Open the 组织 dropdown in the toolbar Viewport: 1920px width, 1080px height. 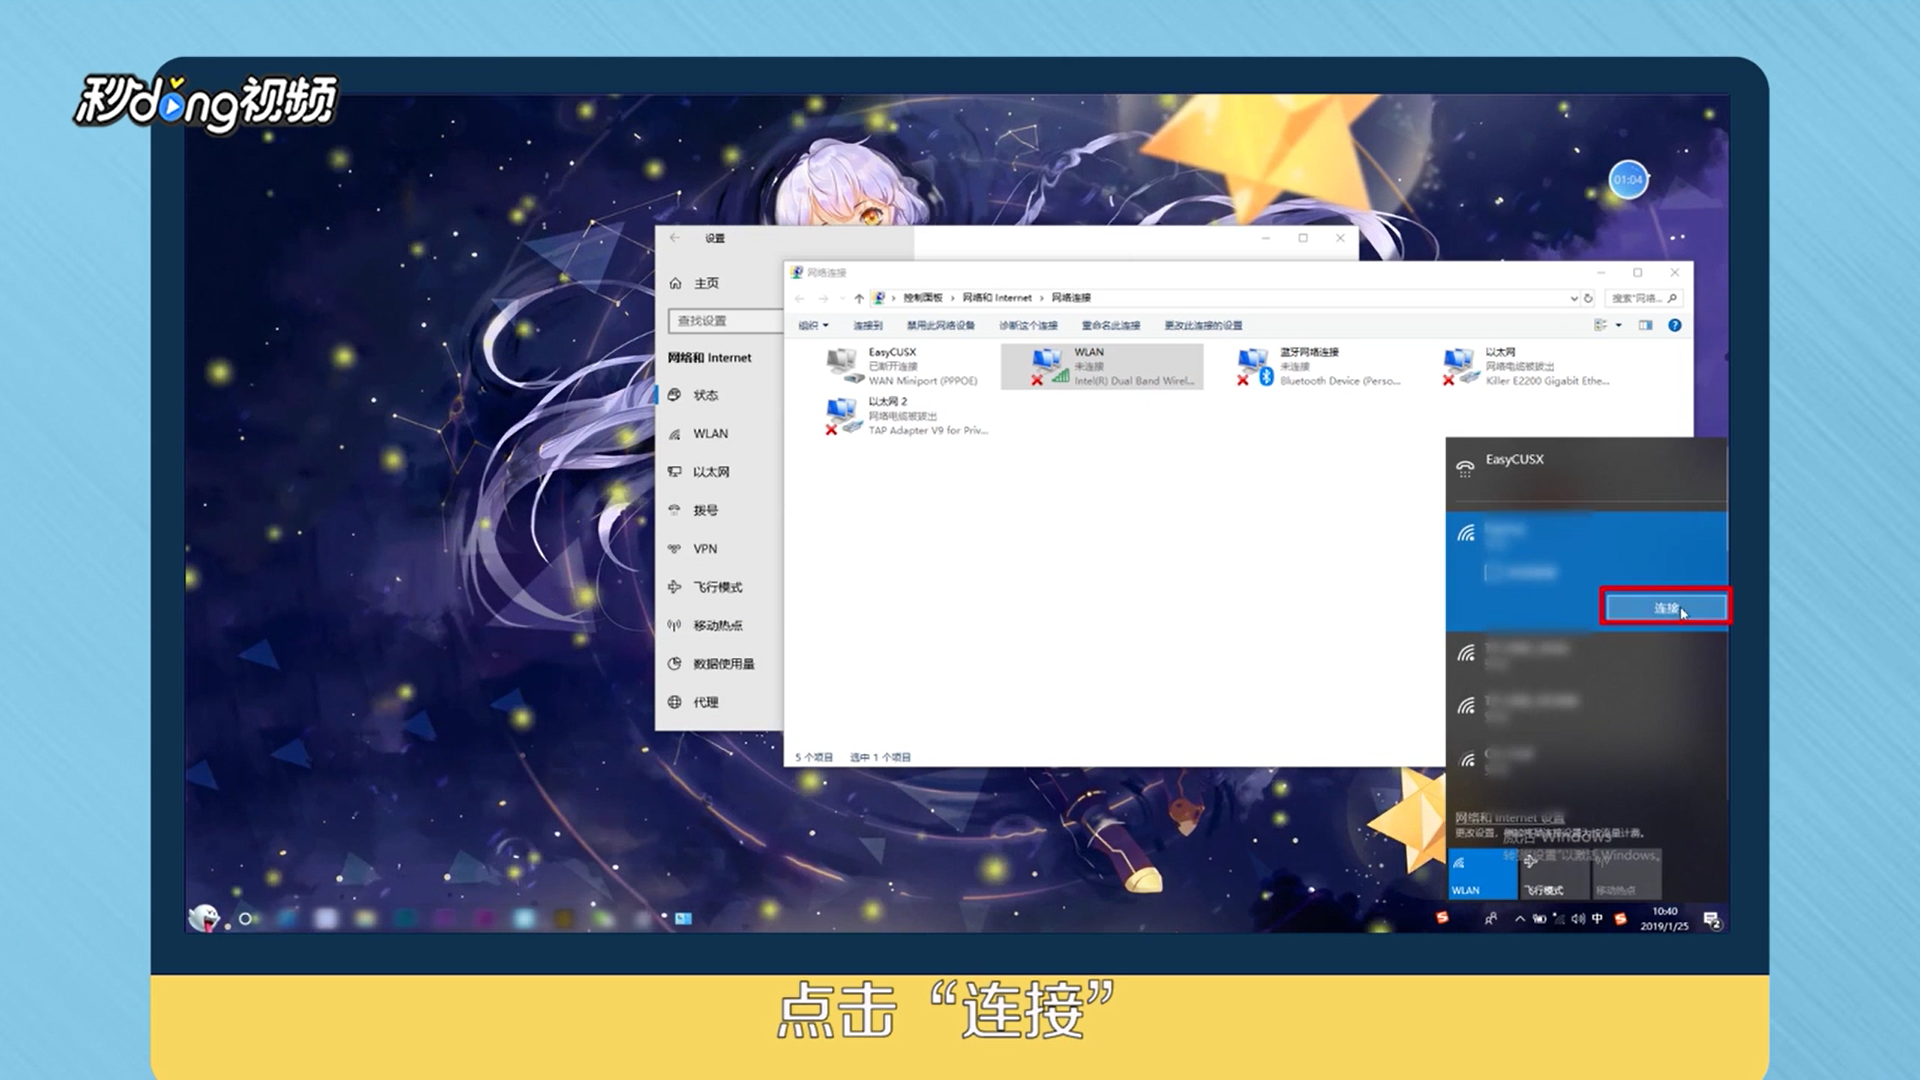coord(813,325)
